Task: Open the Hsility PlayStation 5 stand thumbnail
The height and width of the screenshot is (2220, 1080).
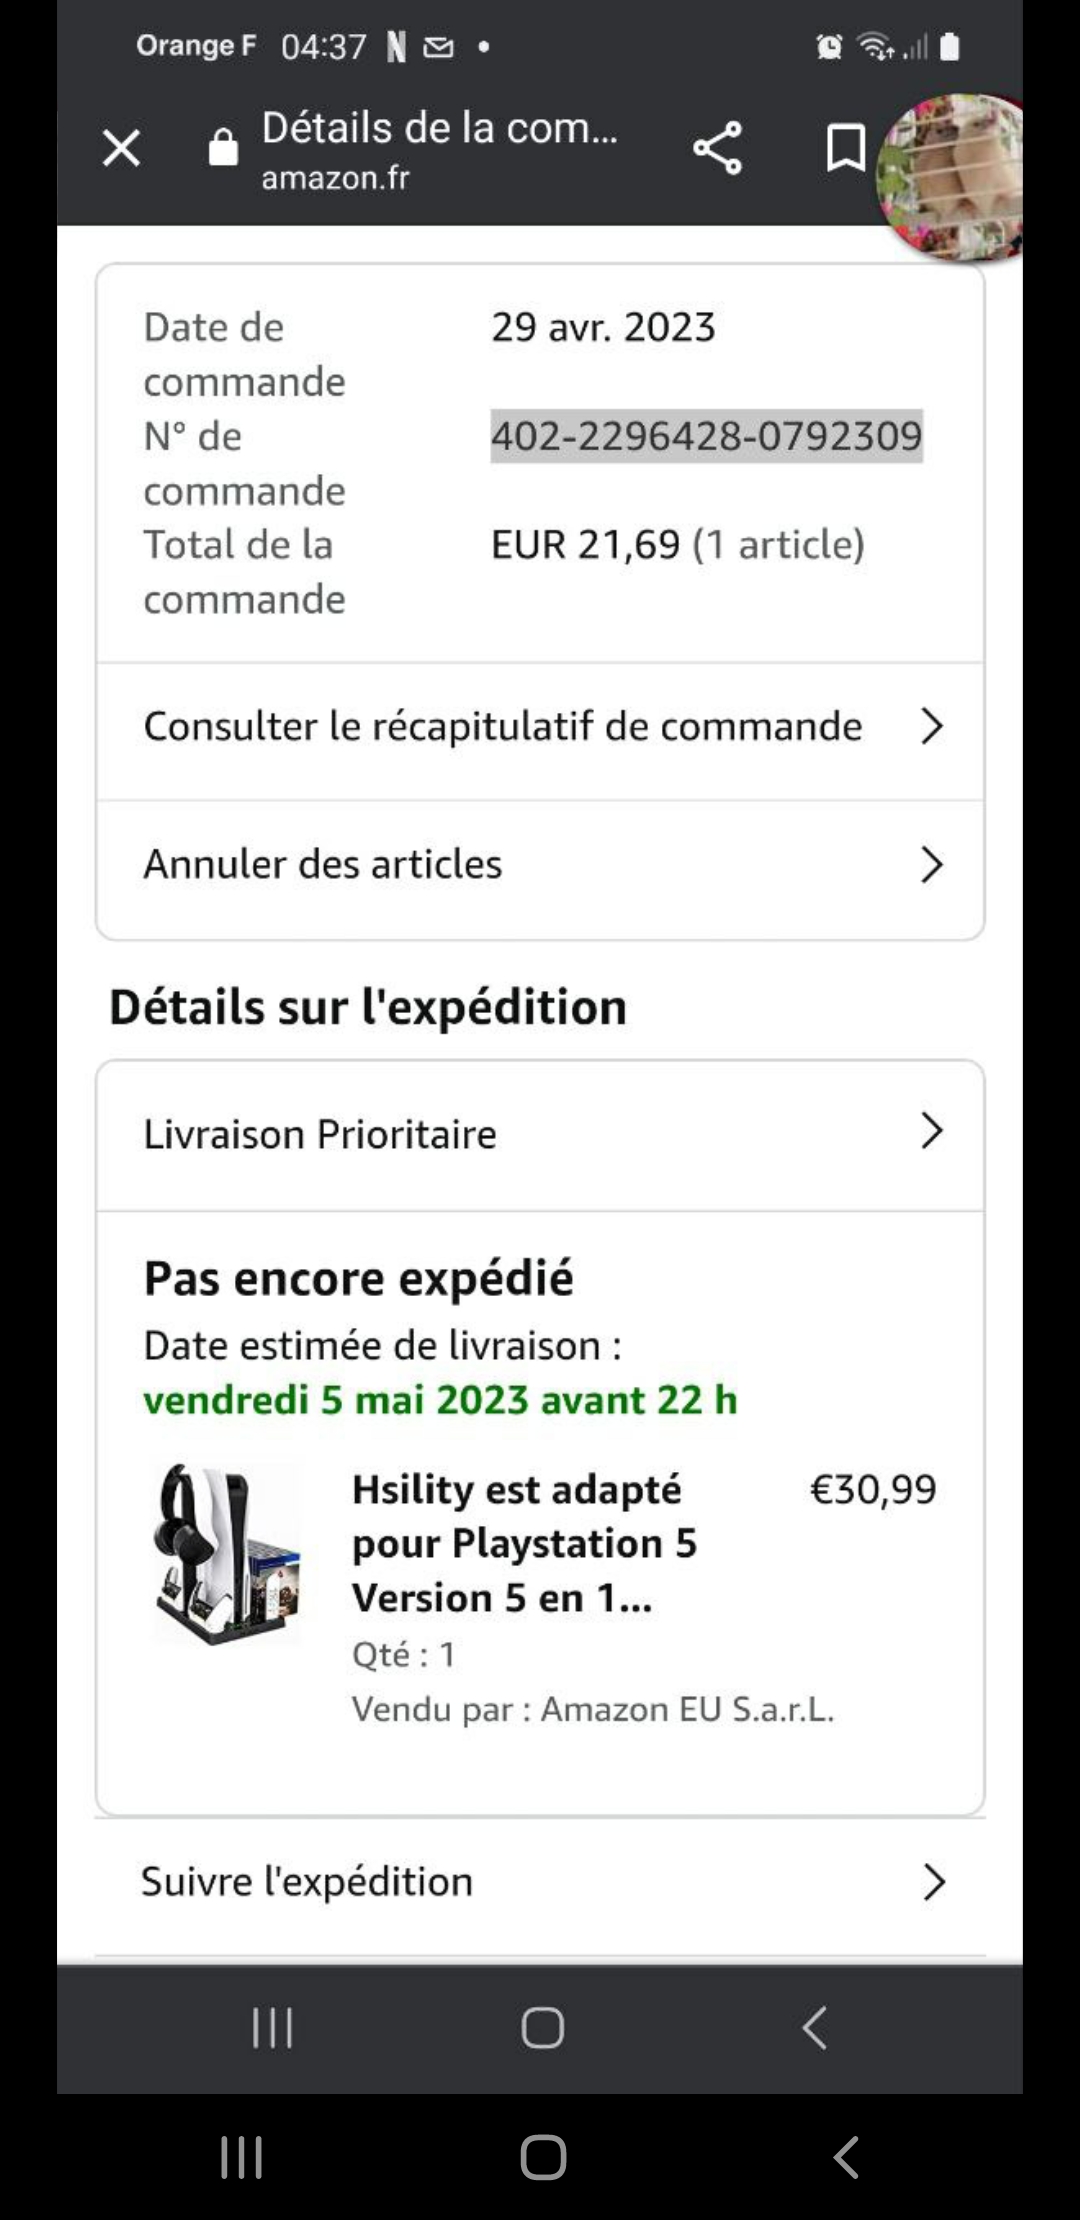Action: (227, 1553)
